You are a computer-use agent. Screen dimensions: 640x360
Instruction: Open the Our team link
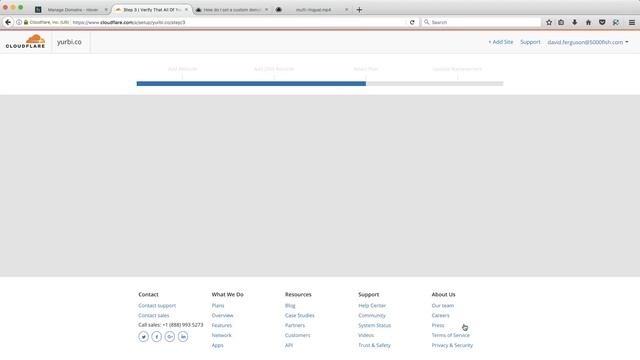(x=442, y=306)
